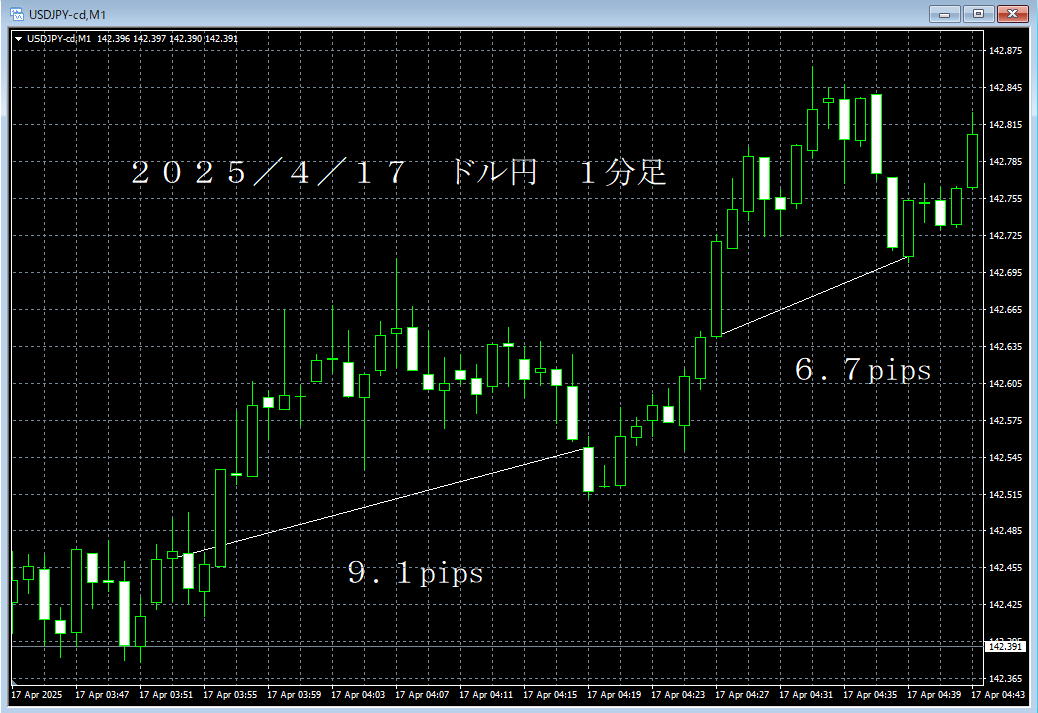
Task: Click the price scale value 142.575
Action: coord(1005,421)
